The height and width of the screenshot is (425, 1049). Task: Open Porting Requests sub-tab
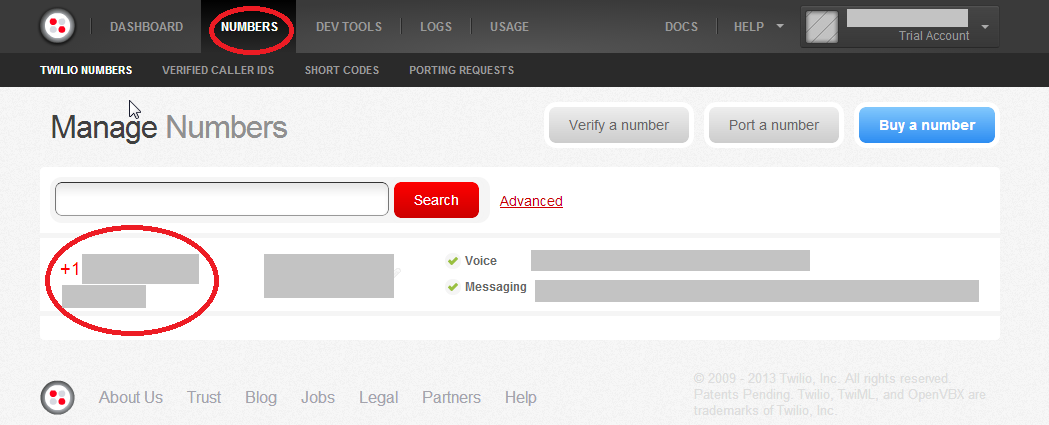pos(462,70)
